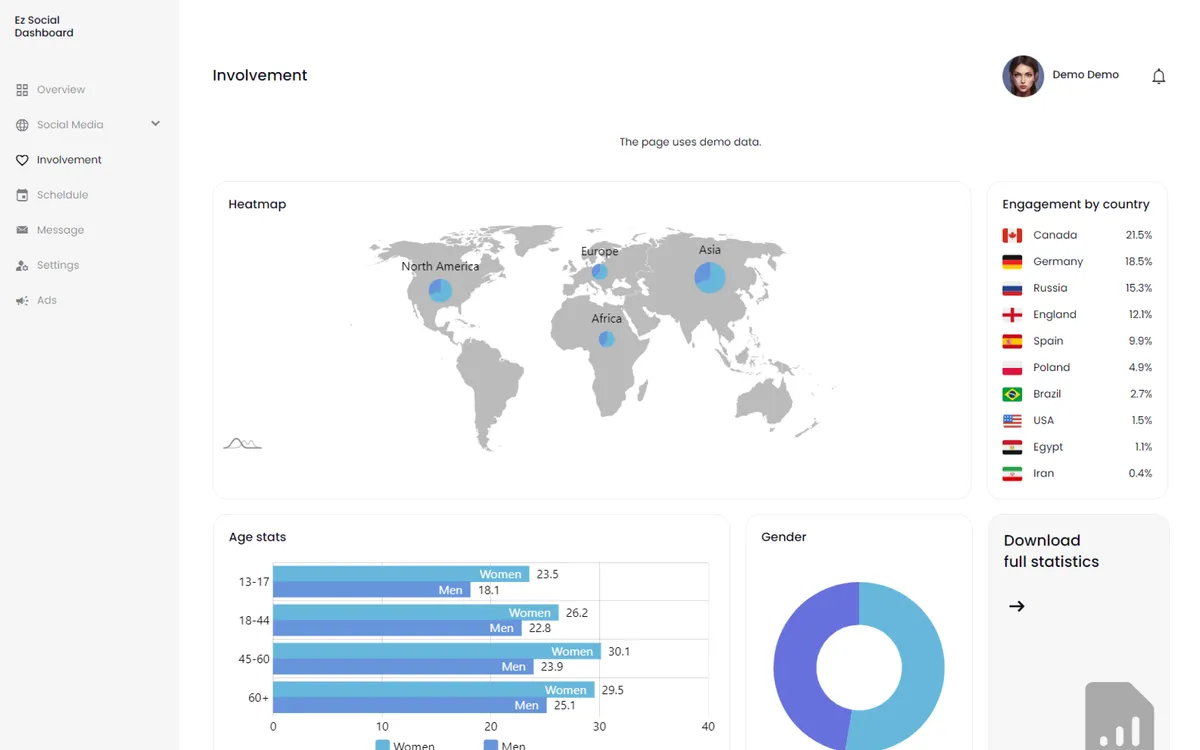Click the Iran flag icon
This screenshot has width=1200, height=750.
tap(1012, 474)
